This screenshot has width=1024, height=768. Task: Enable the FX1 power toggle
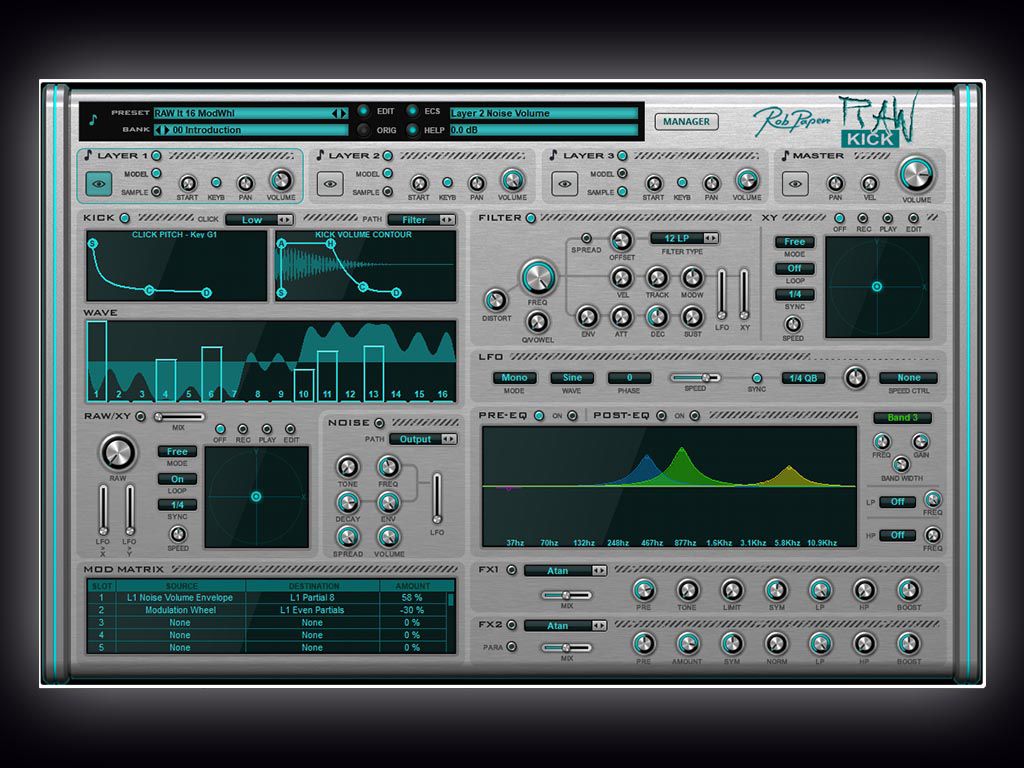[x=511, y=570]
